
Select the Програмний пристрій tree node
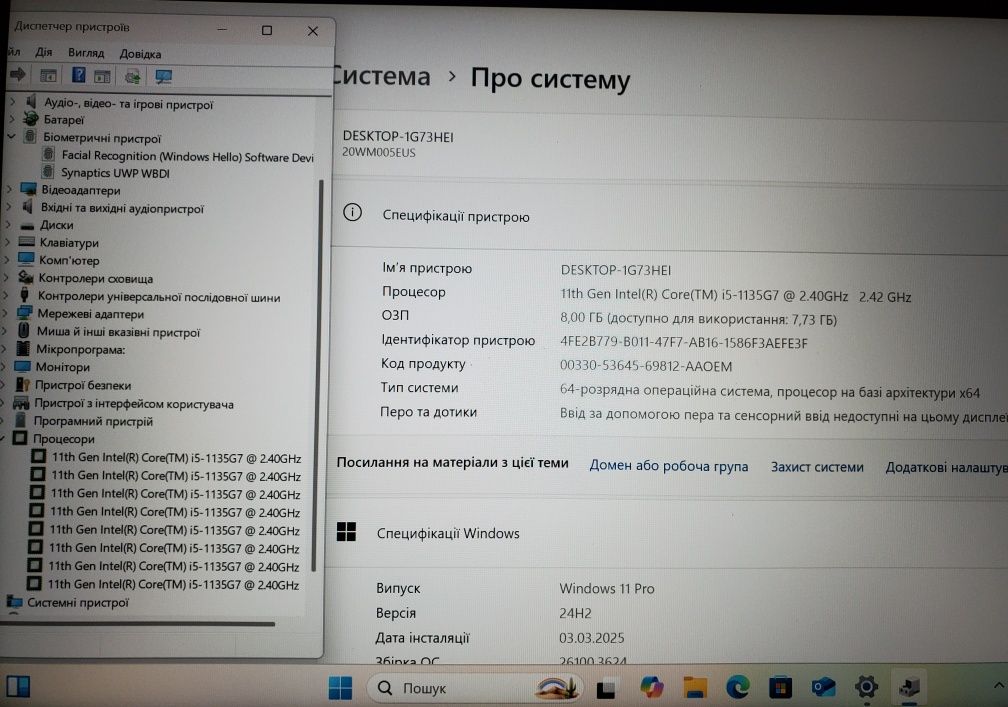click(93, 422)
